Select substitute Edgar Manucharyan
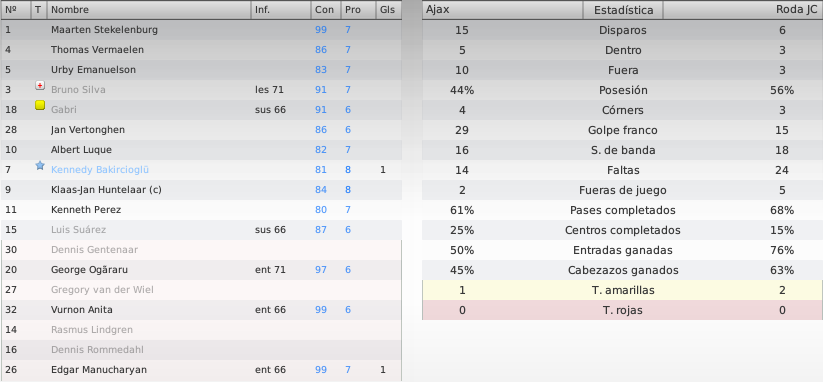This screenshot has width=823, height=382. click(x=201, y=370)
